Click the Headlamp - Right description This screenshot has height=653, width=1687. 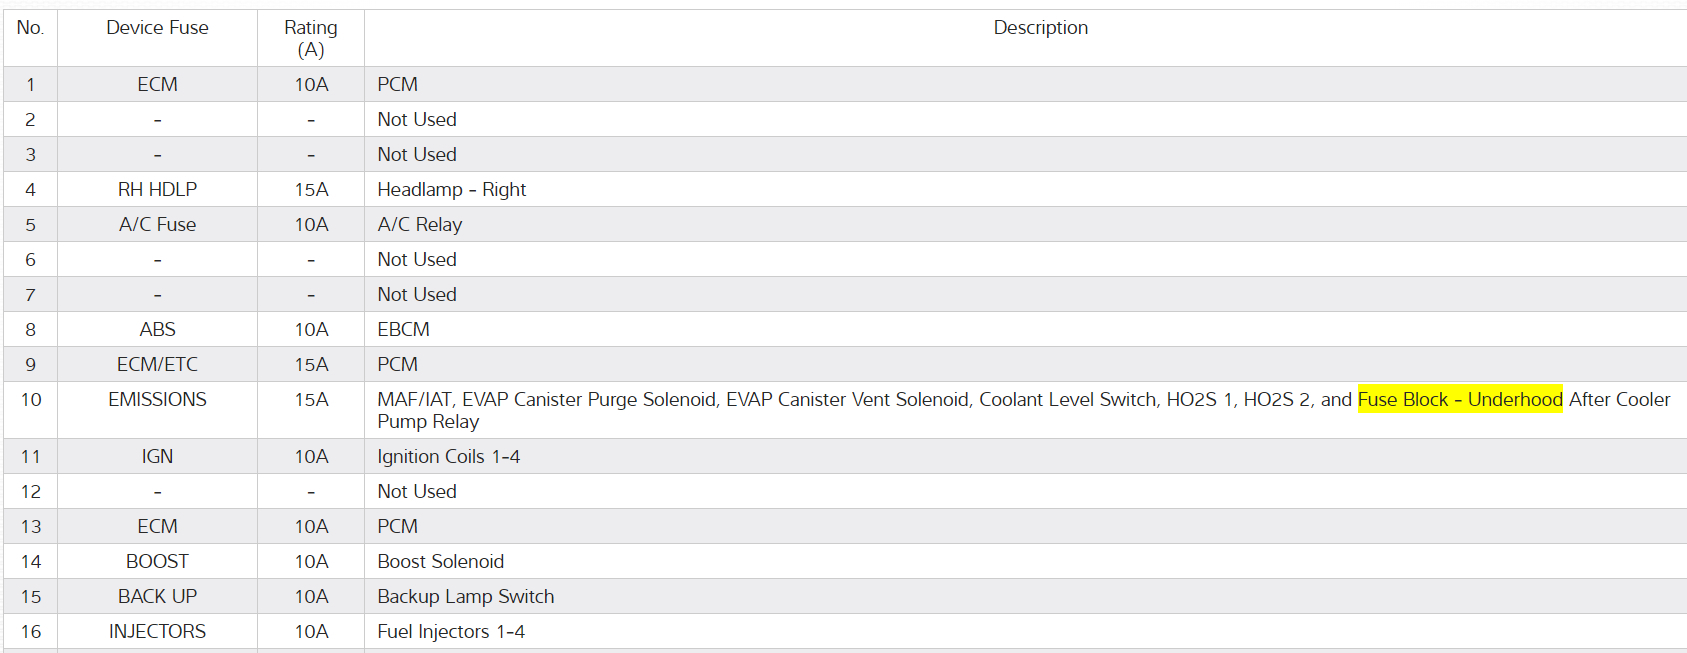[451, 190]
